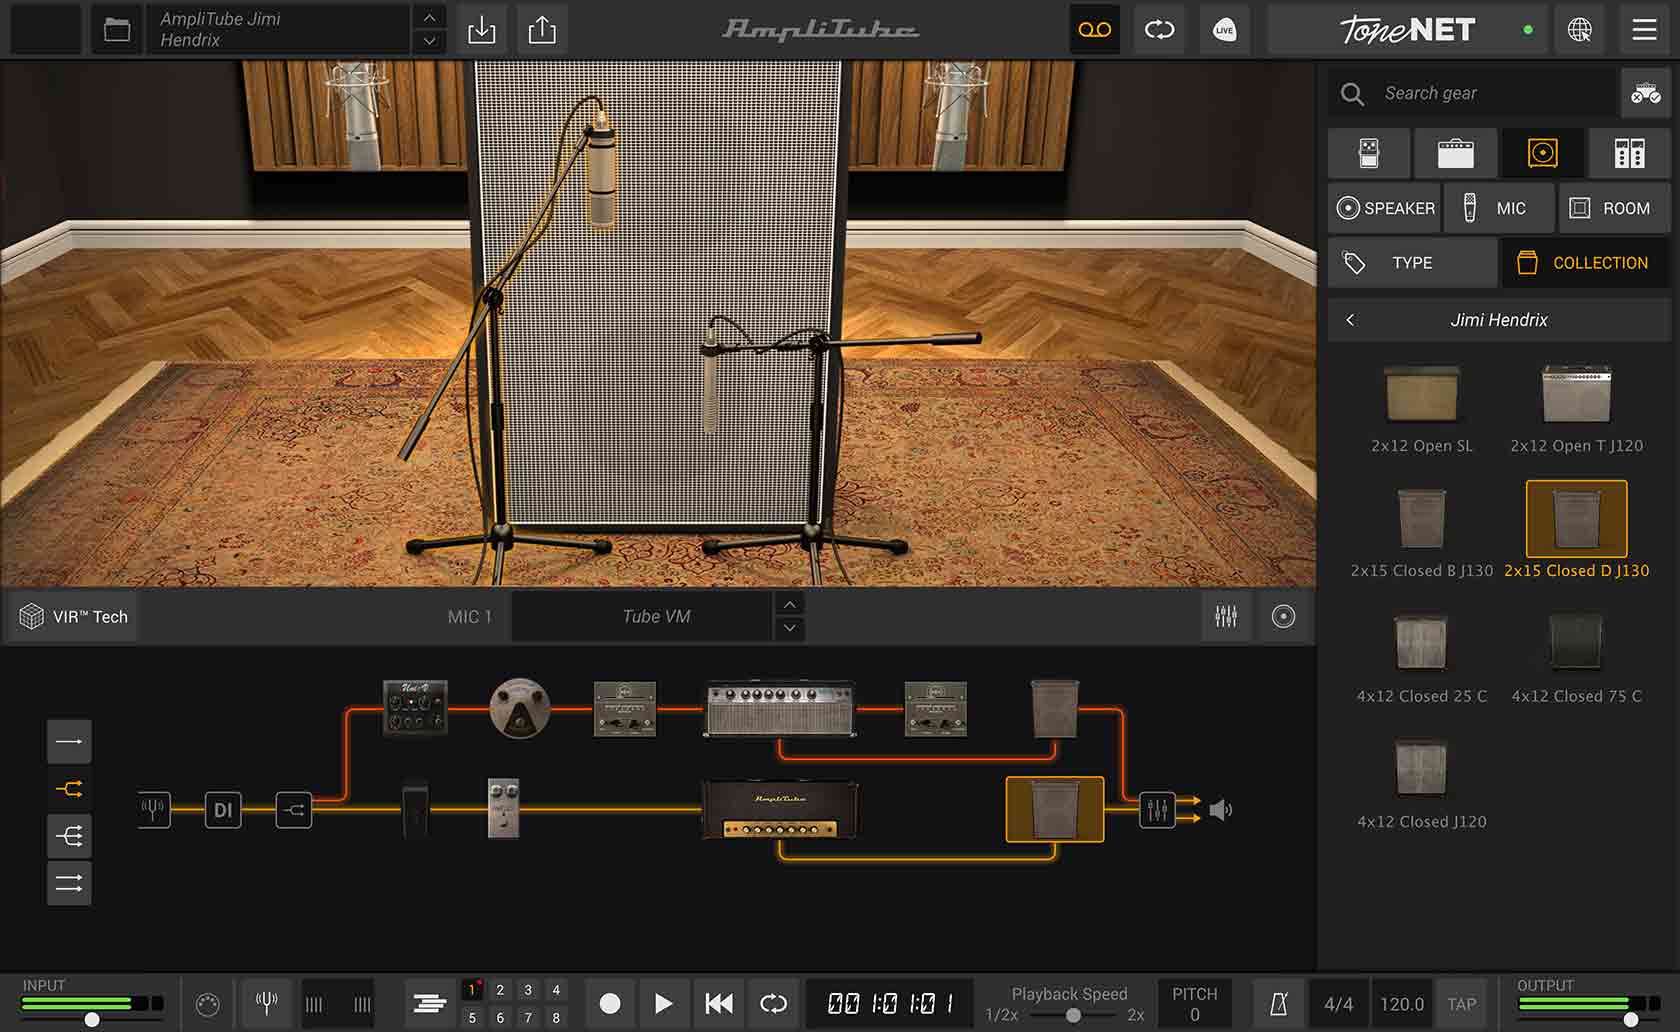Image resolution: width=1680 pixels, height=1032 pixels.
Task: Switch to Live mode icon
Action: (1224, 30)
